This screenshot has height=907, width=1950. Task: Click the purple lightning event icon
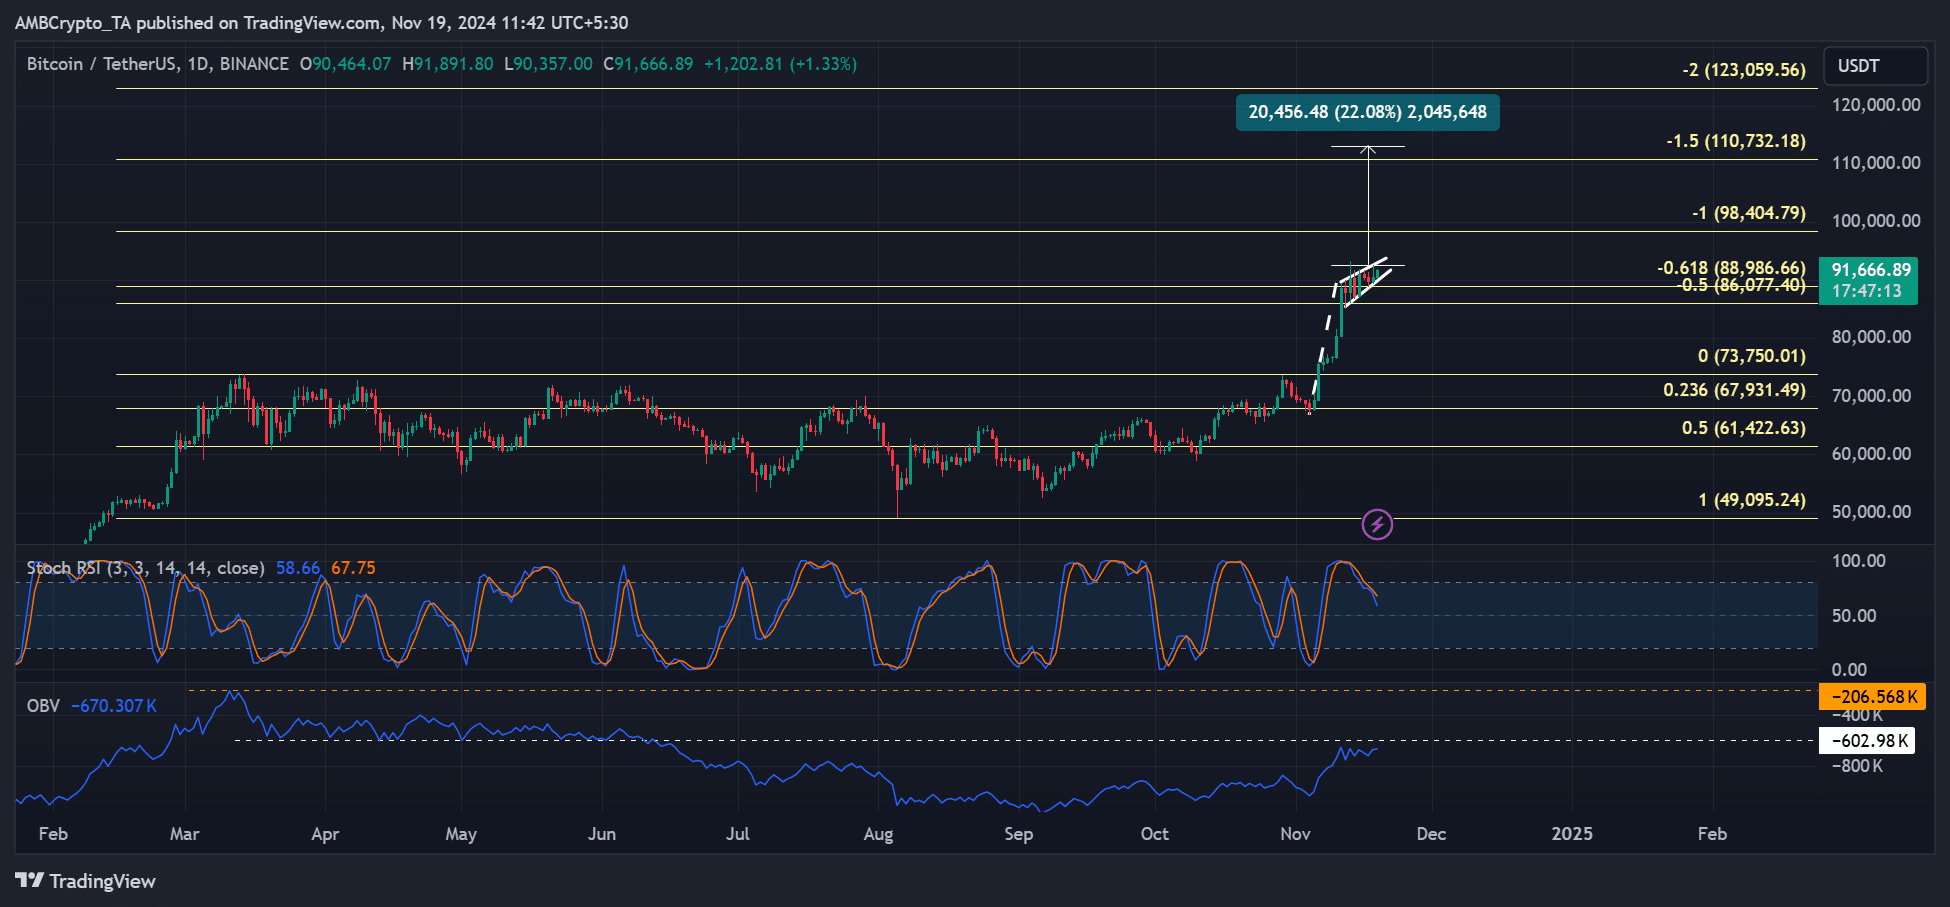[1377, 524]
